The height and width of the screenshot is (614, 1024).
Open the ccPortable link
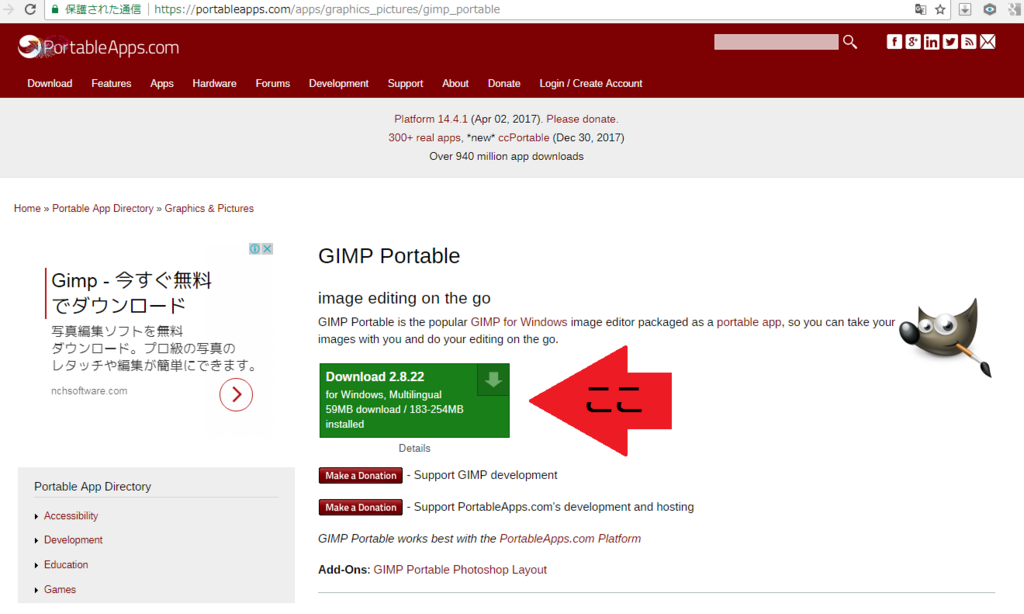coord(523,138)
